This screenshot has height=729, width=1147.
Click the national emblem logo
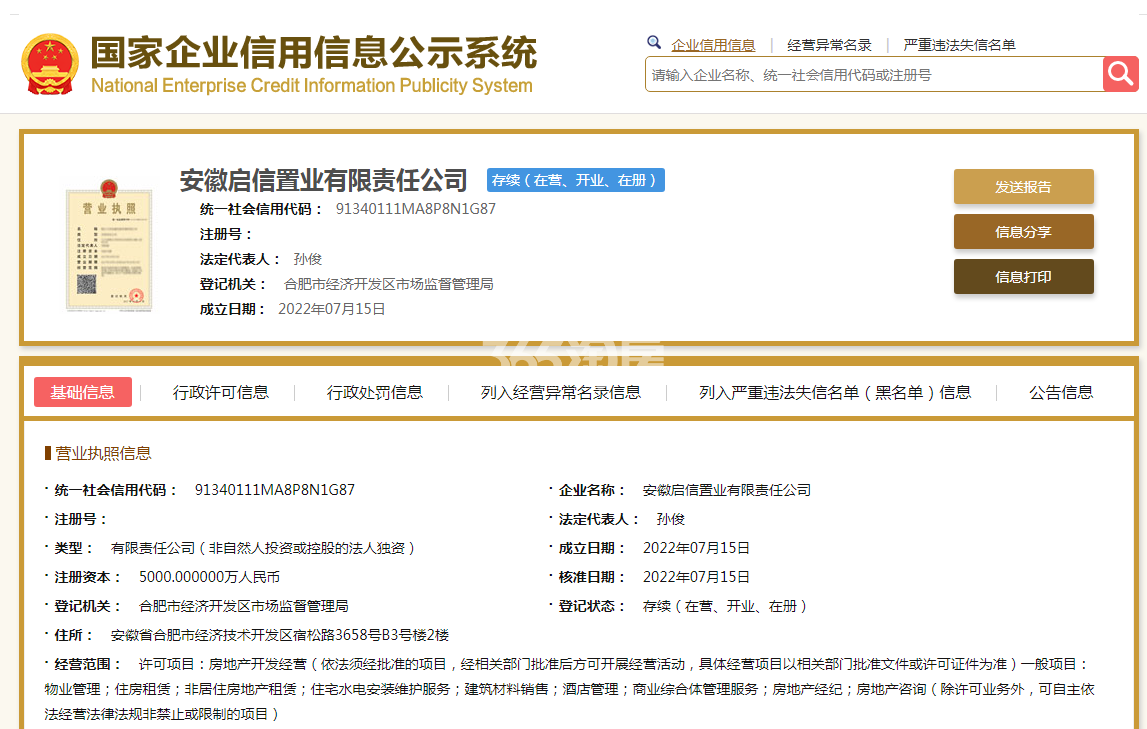tap(50, 64)
